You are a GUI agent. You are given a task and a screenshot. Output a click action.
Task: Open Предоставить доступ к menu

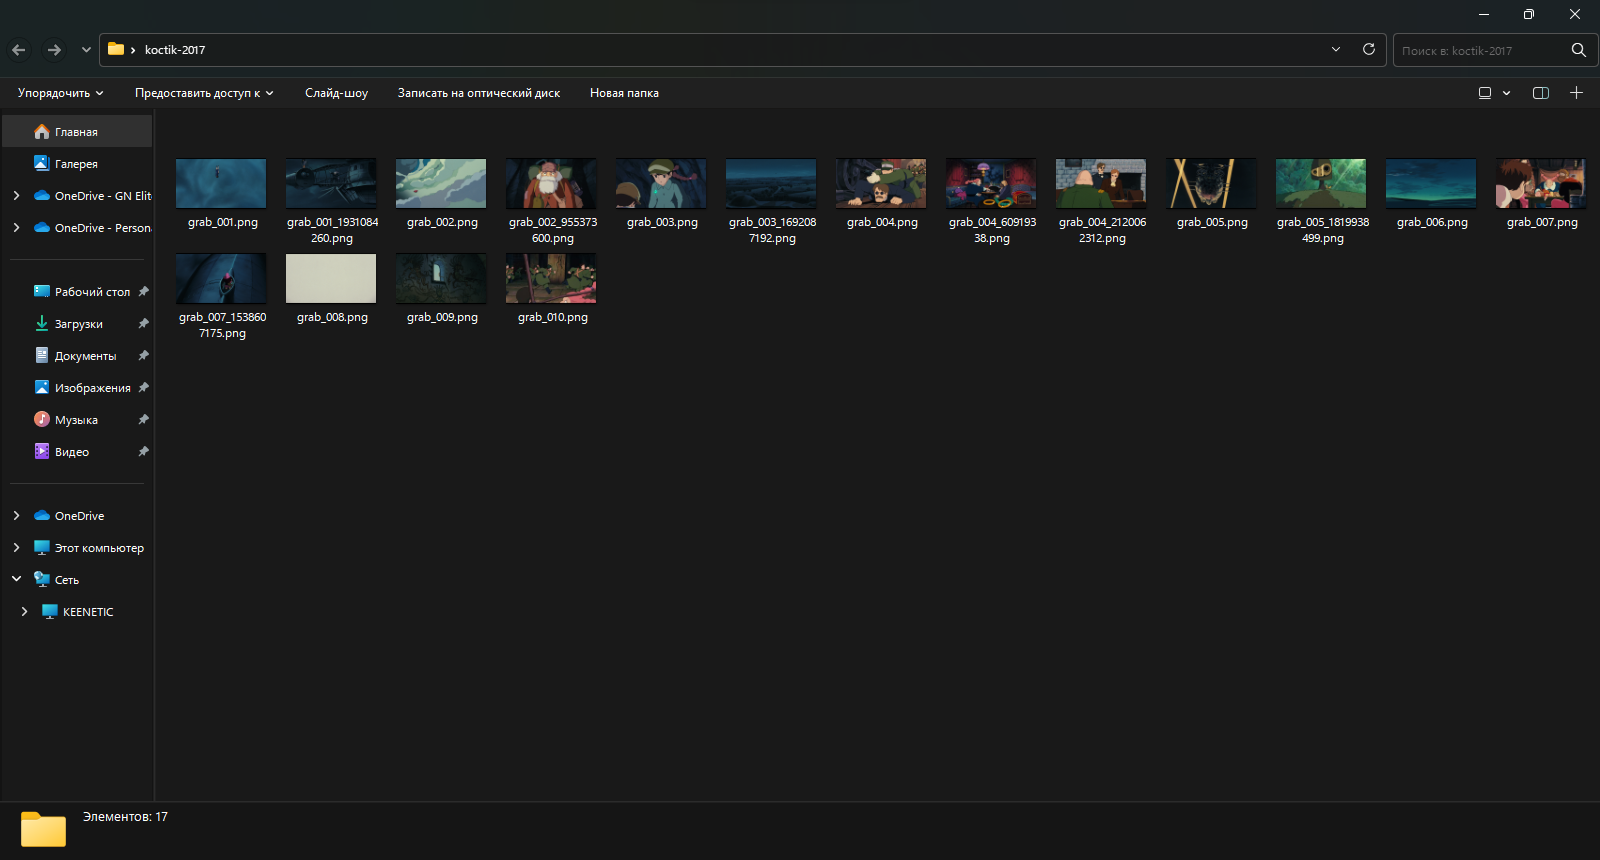point(204,93)
